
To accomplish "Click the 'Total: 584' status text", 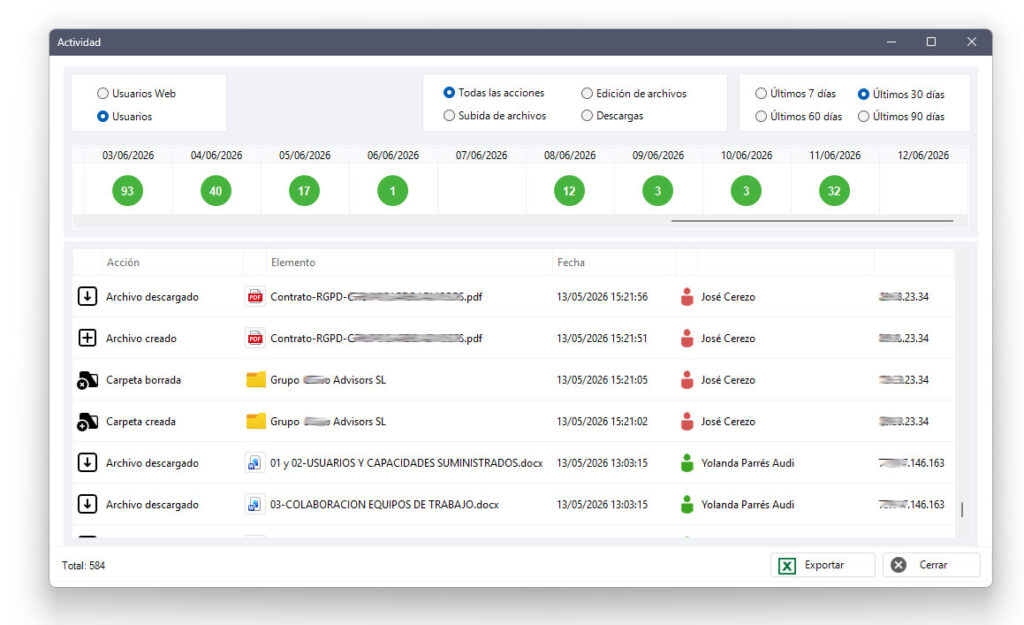I will (x=83, y=566).
